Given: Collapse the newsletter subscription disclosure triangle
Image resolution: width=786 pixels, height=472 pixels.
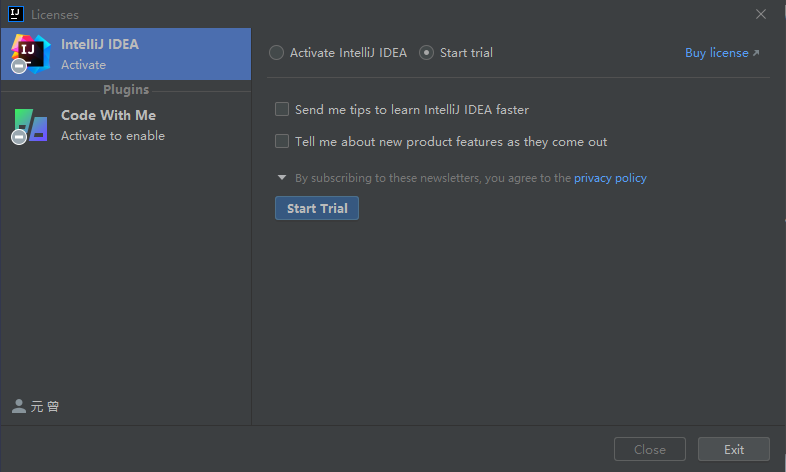Looking at the screenshot, I should click(x=283, y=178).
